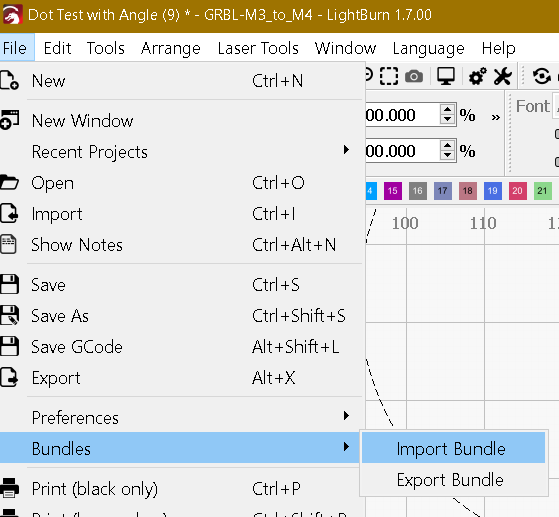Expand the toolbar overflow chevron
This screenshot has width=559, height=517.
496,117
